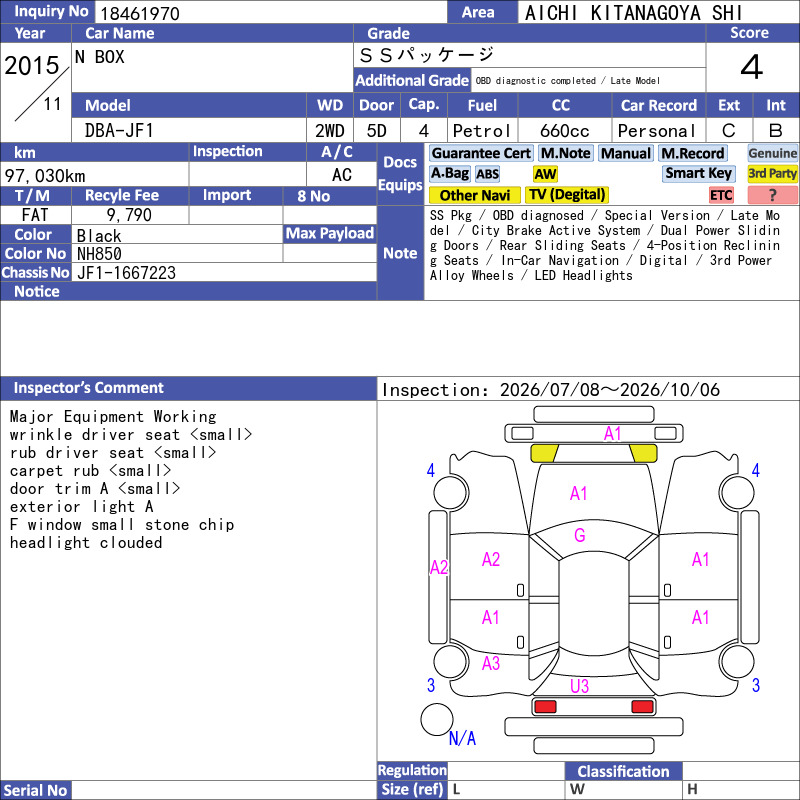Screen dimensions: 800x800
Task: Click the 'Major Equipment Working' comment
Action: (113, 416)
